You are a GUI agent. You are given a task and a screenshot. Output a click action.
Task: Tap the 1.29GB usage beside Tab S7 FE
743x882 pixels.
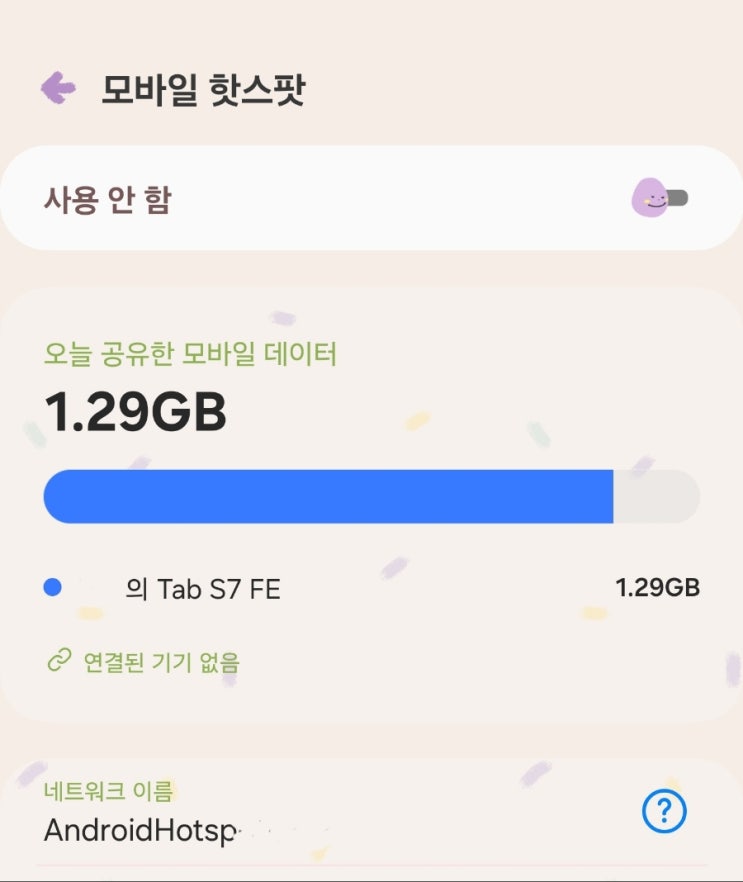pos(657,587)
